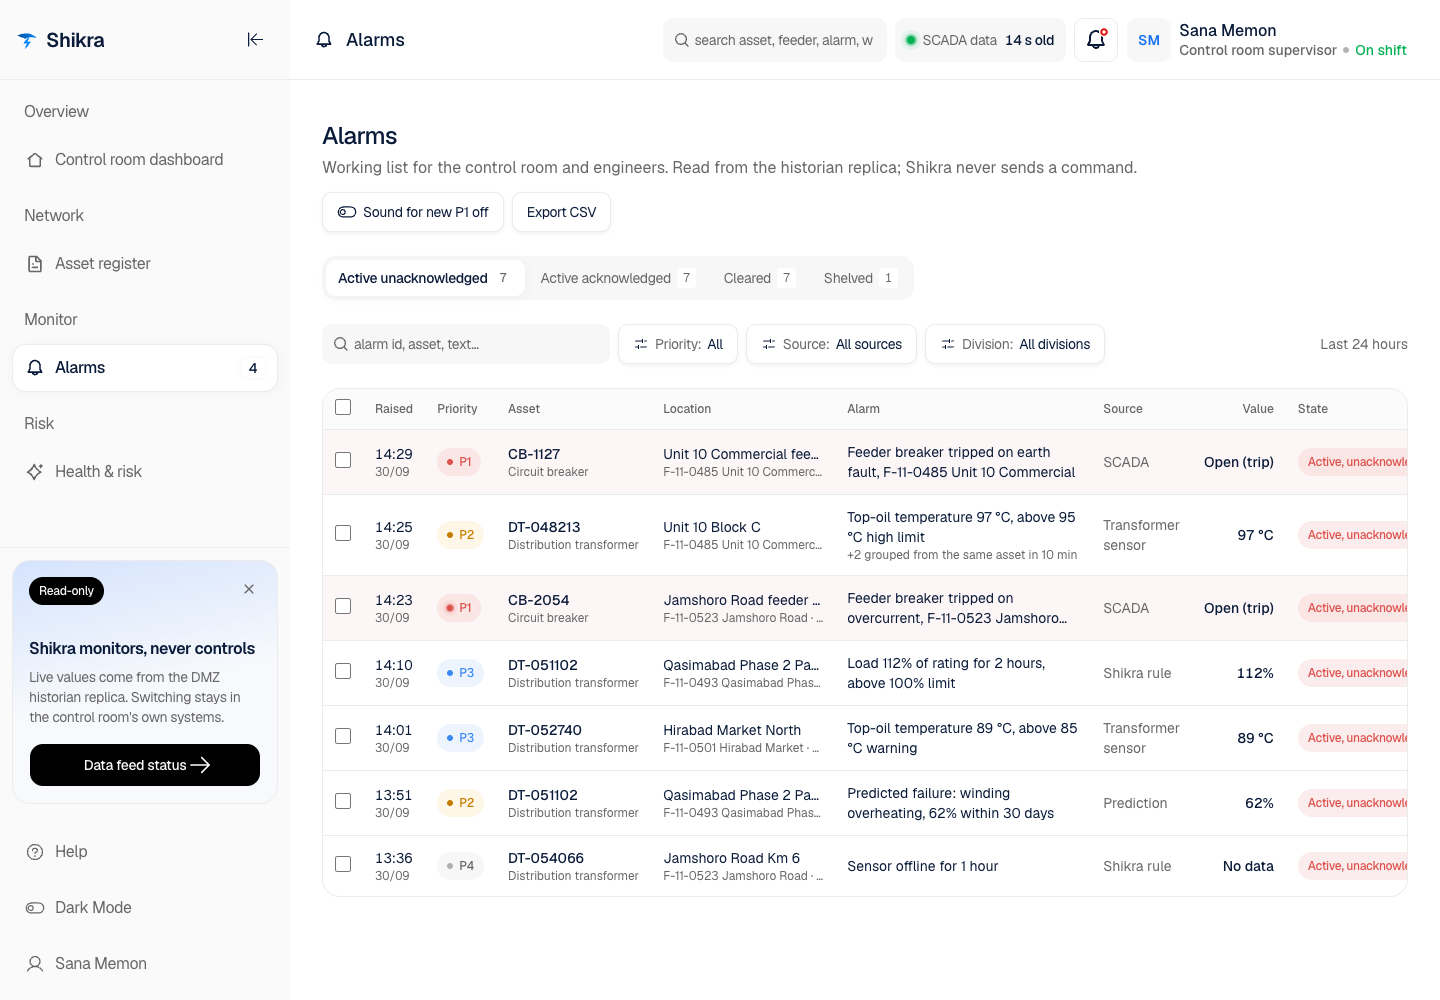Open Sana Memon profile in sidebar
Viewport: 1440px width, 1000px height.
point(145,964)
